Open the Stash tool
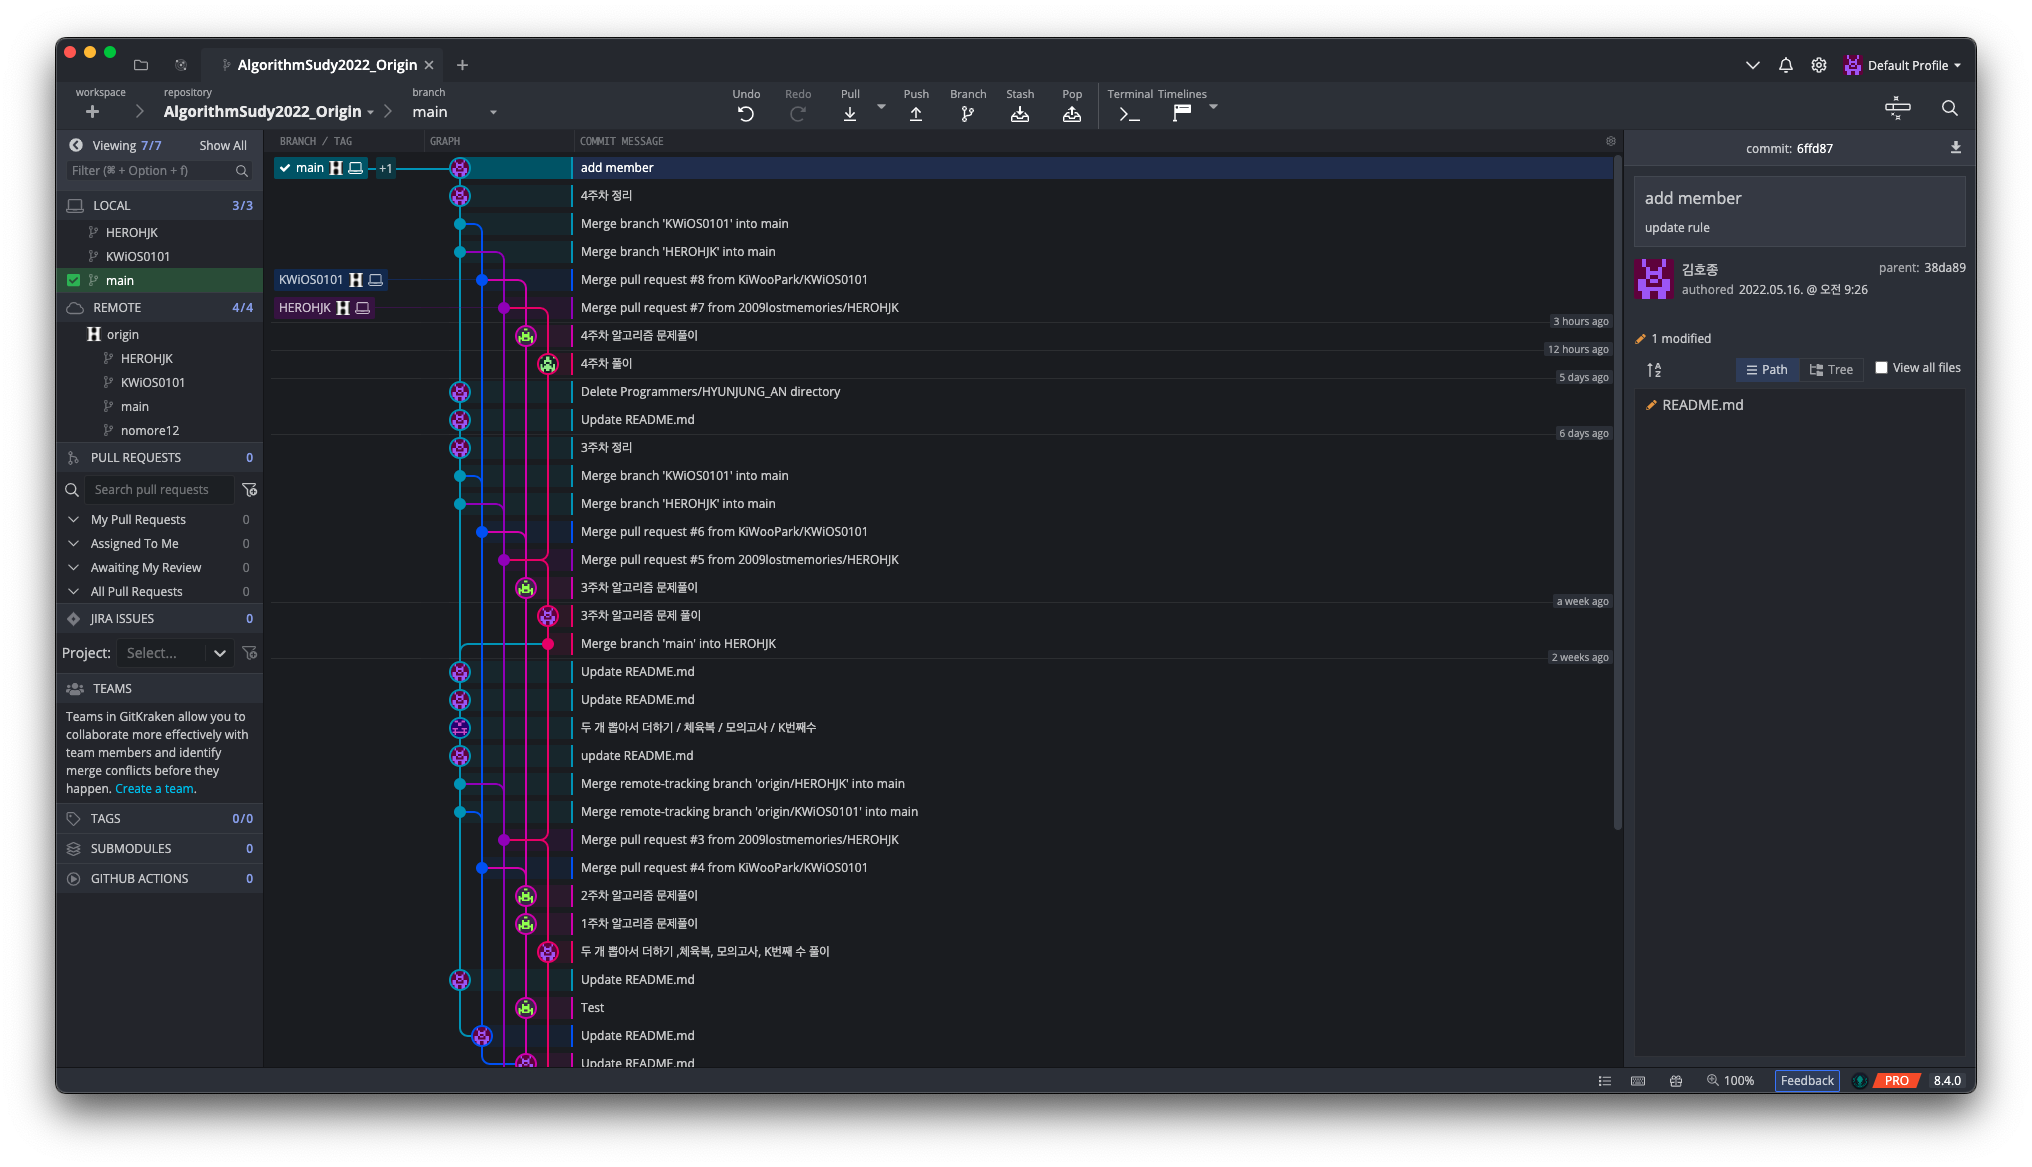Viewport: 2032px width, 1167px height. coord(1019,114)
